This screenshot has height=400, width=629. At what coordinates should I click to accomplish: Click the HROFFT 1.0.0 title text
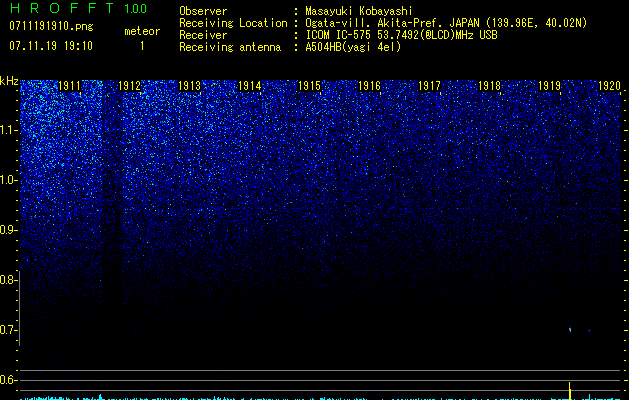pyautogui.click(x=78, y=8)
